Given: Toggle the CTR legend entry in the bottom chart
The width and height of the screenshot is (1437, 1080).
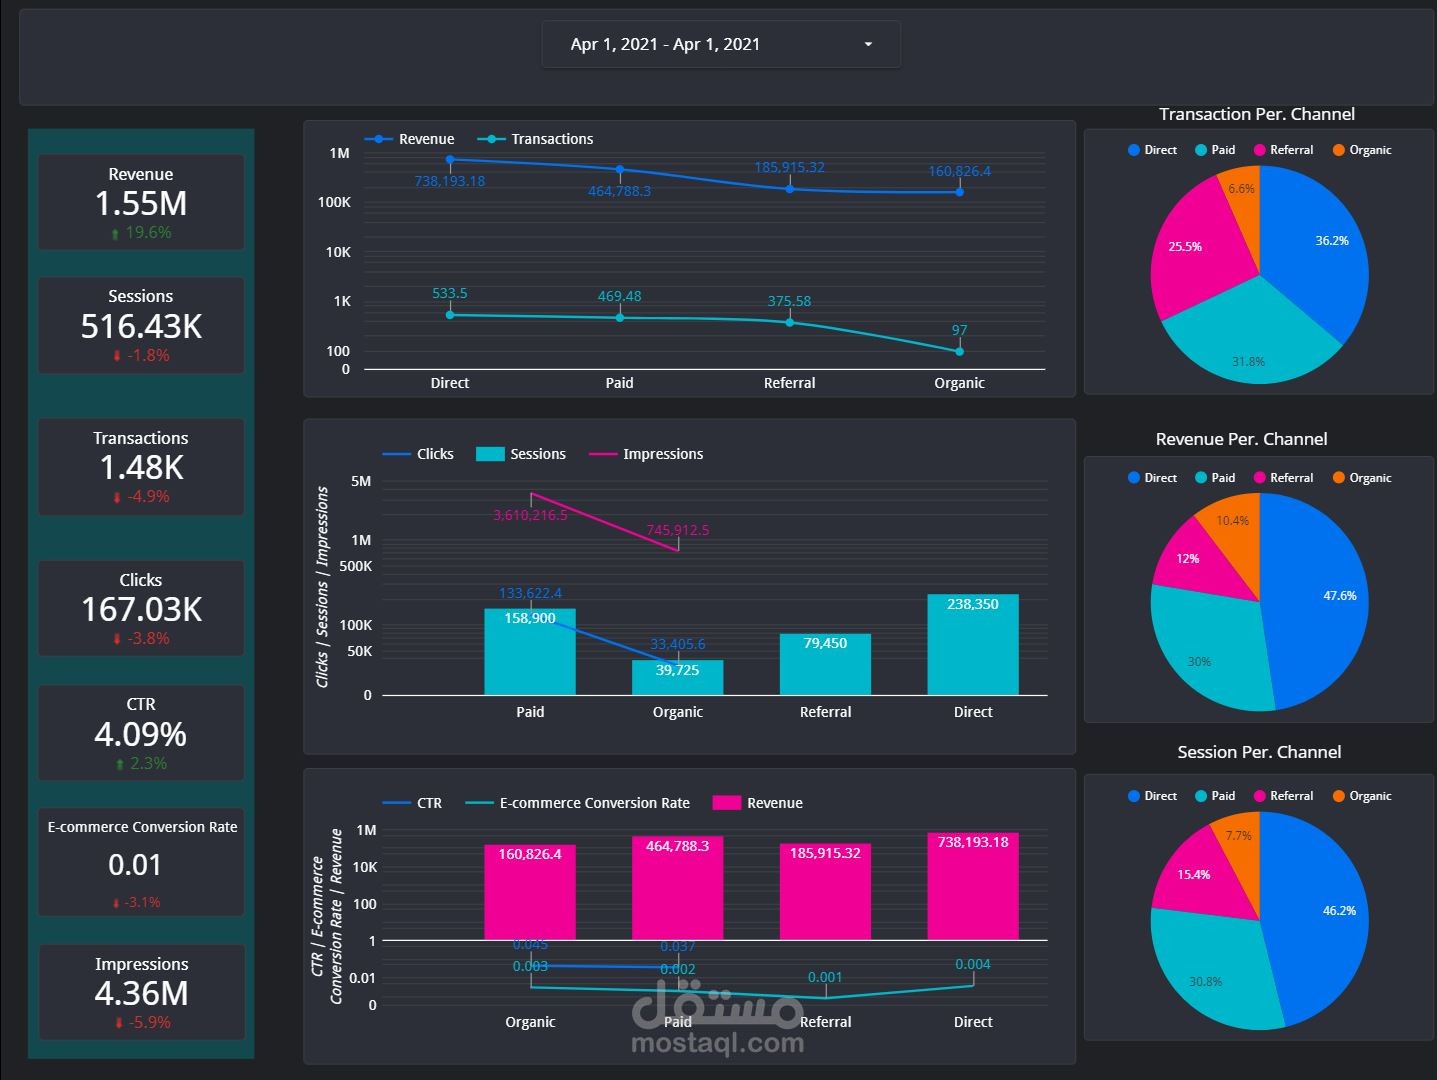Looking at the screenshot, I should click(412, 803).
